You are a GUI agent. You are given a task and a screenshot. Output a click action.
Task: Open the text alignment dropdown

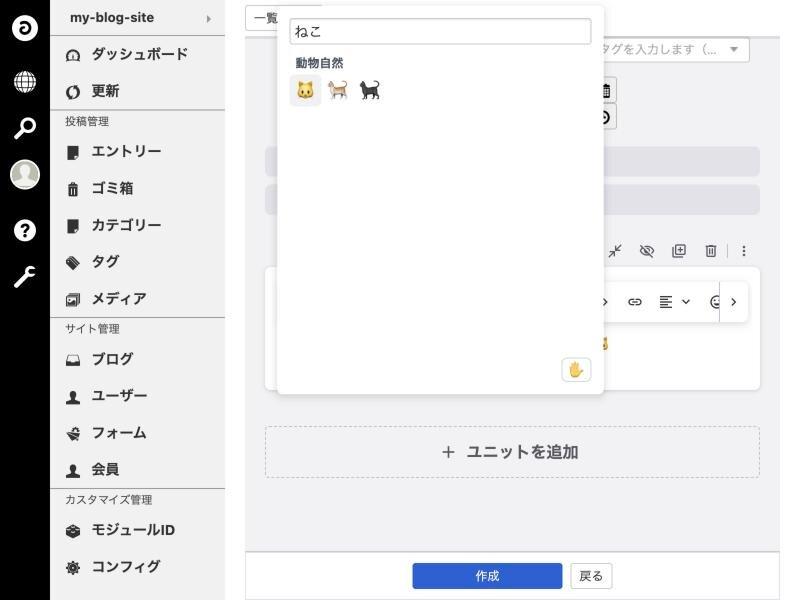[674, 302]
